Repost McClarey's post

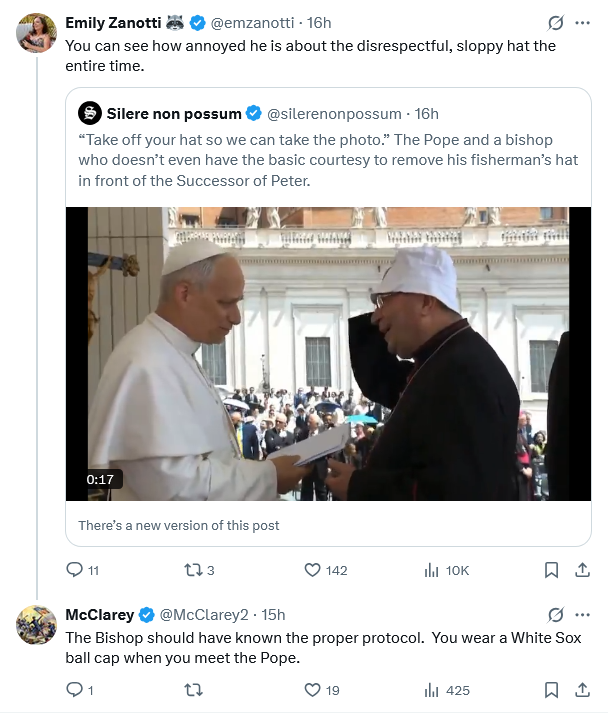195,690
